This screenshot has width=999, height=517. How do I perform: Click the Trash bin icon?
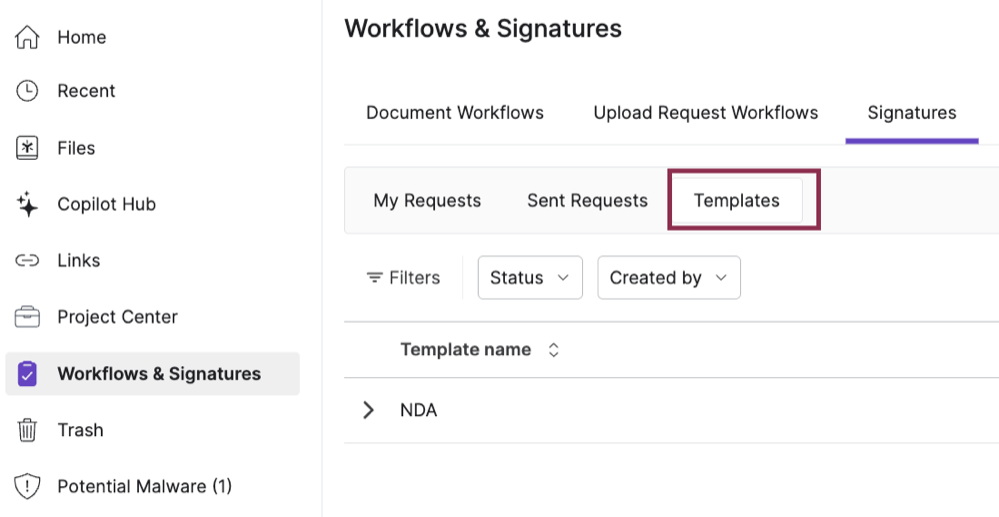pos(28,430)
